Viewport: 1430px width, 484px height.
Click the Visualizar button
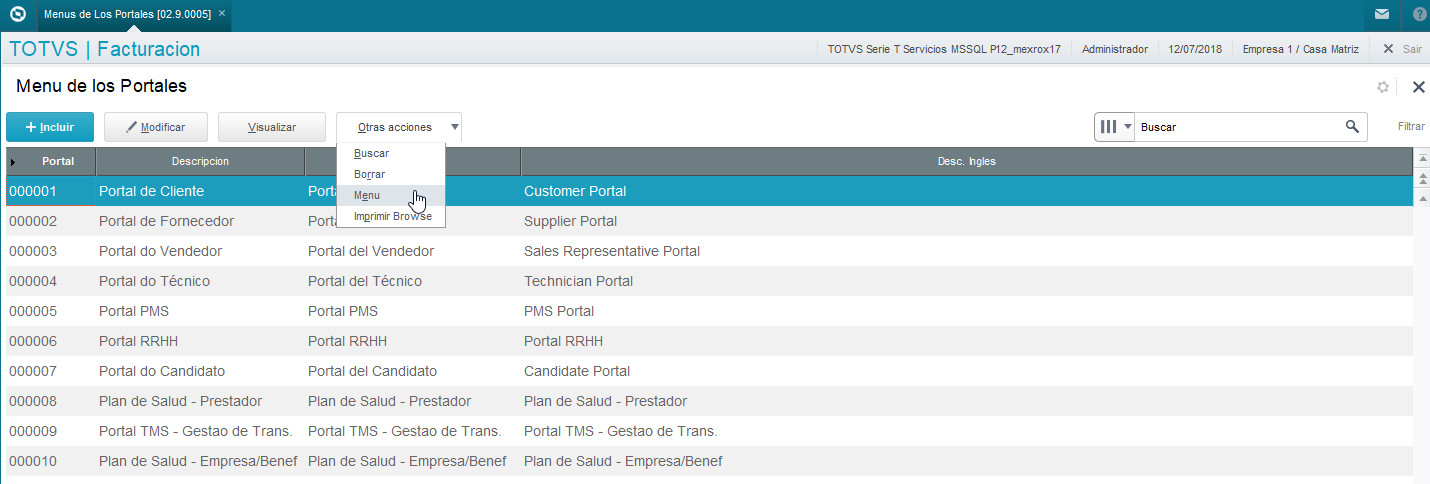point(272,127)
